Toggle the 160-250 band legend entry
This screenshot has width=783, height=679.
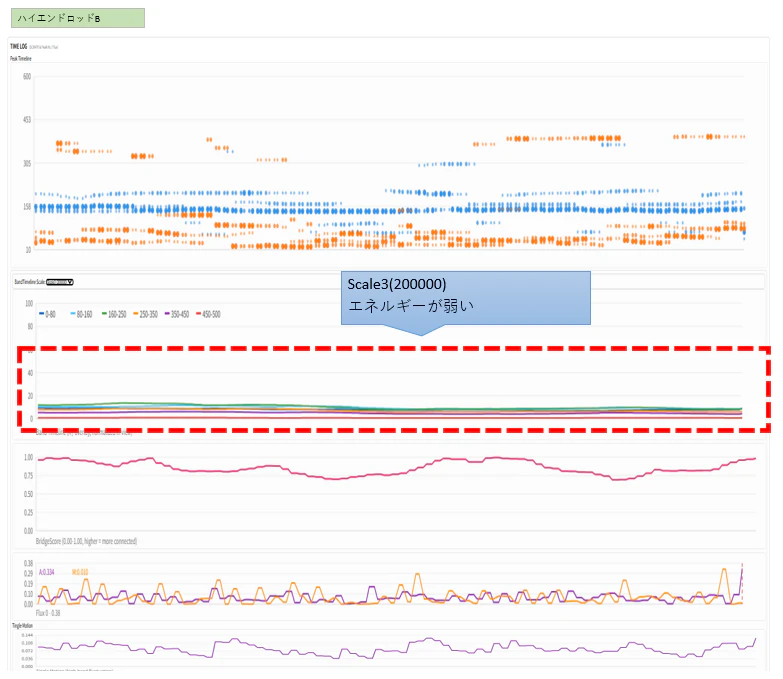pos(114,314)
